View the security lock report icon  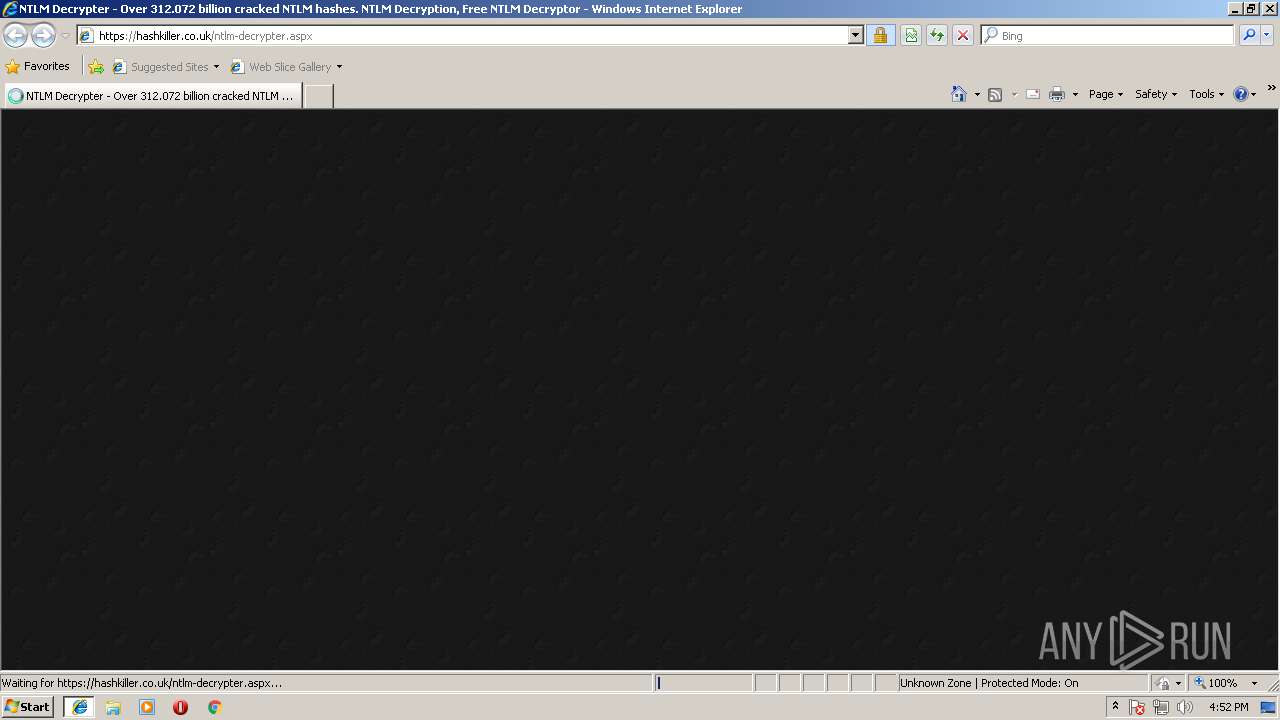[880, 36]
